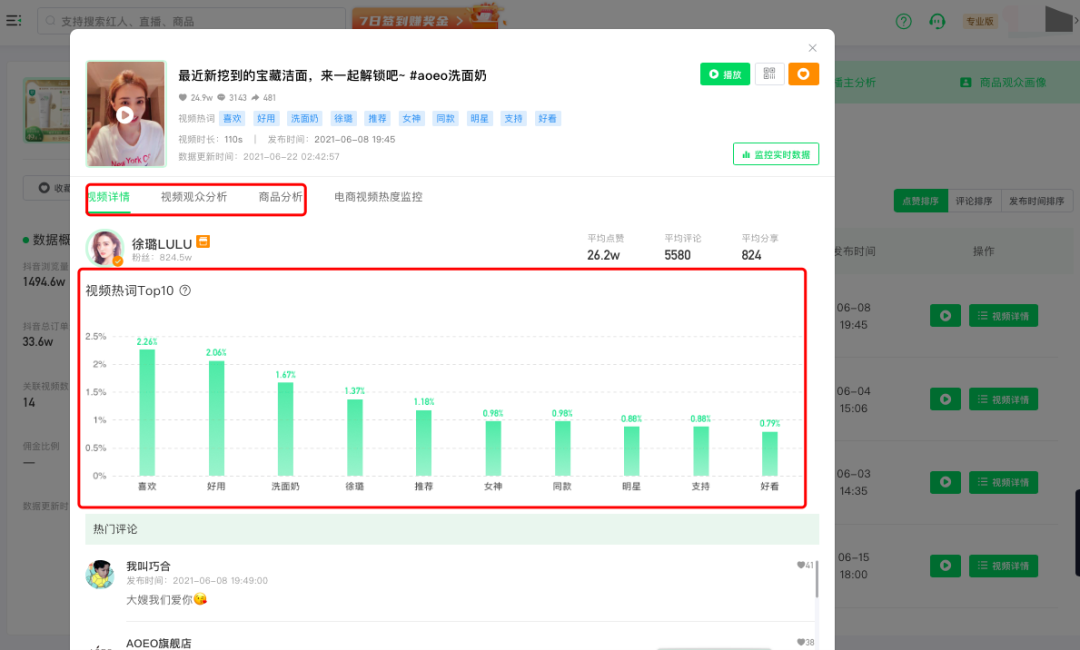The image size is (1080, 650).
Task: Click the 监控实时数据 button
Action: pos(776,154)
